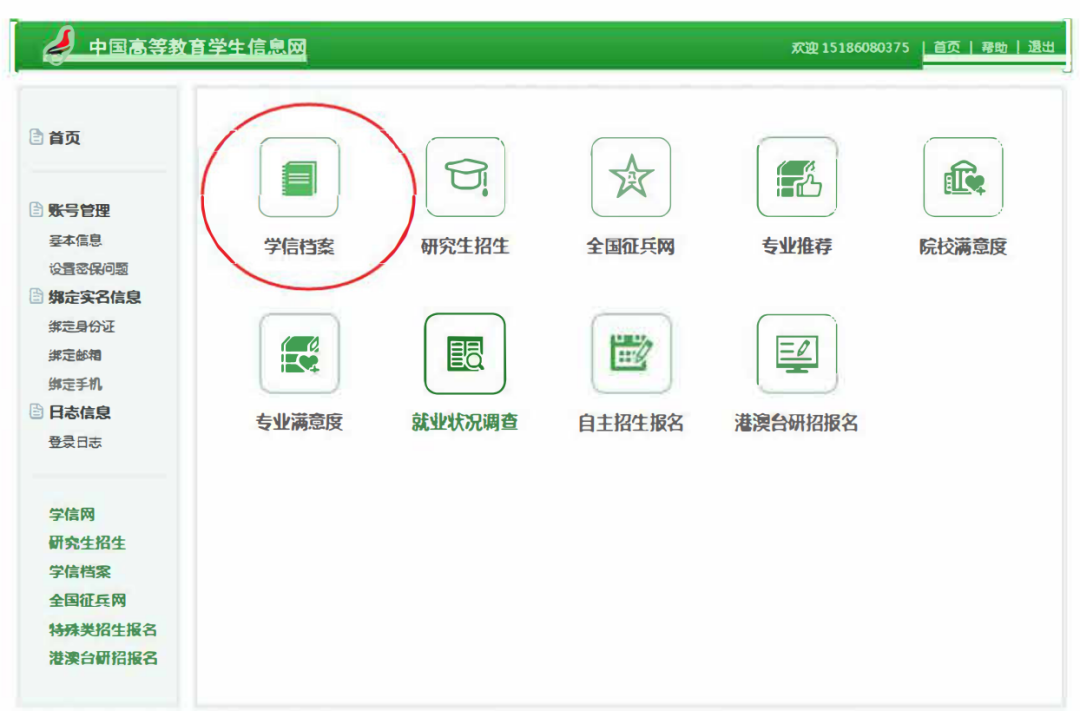
Task: Click the document icon beside sidebar 首页
Action: point(36,137)
